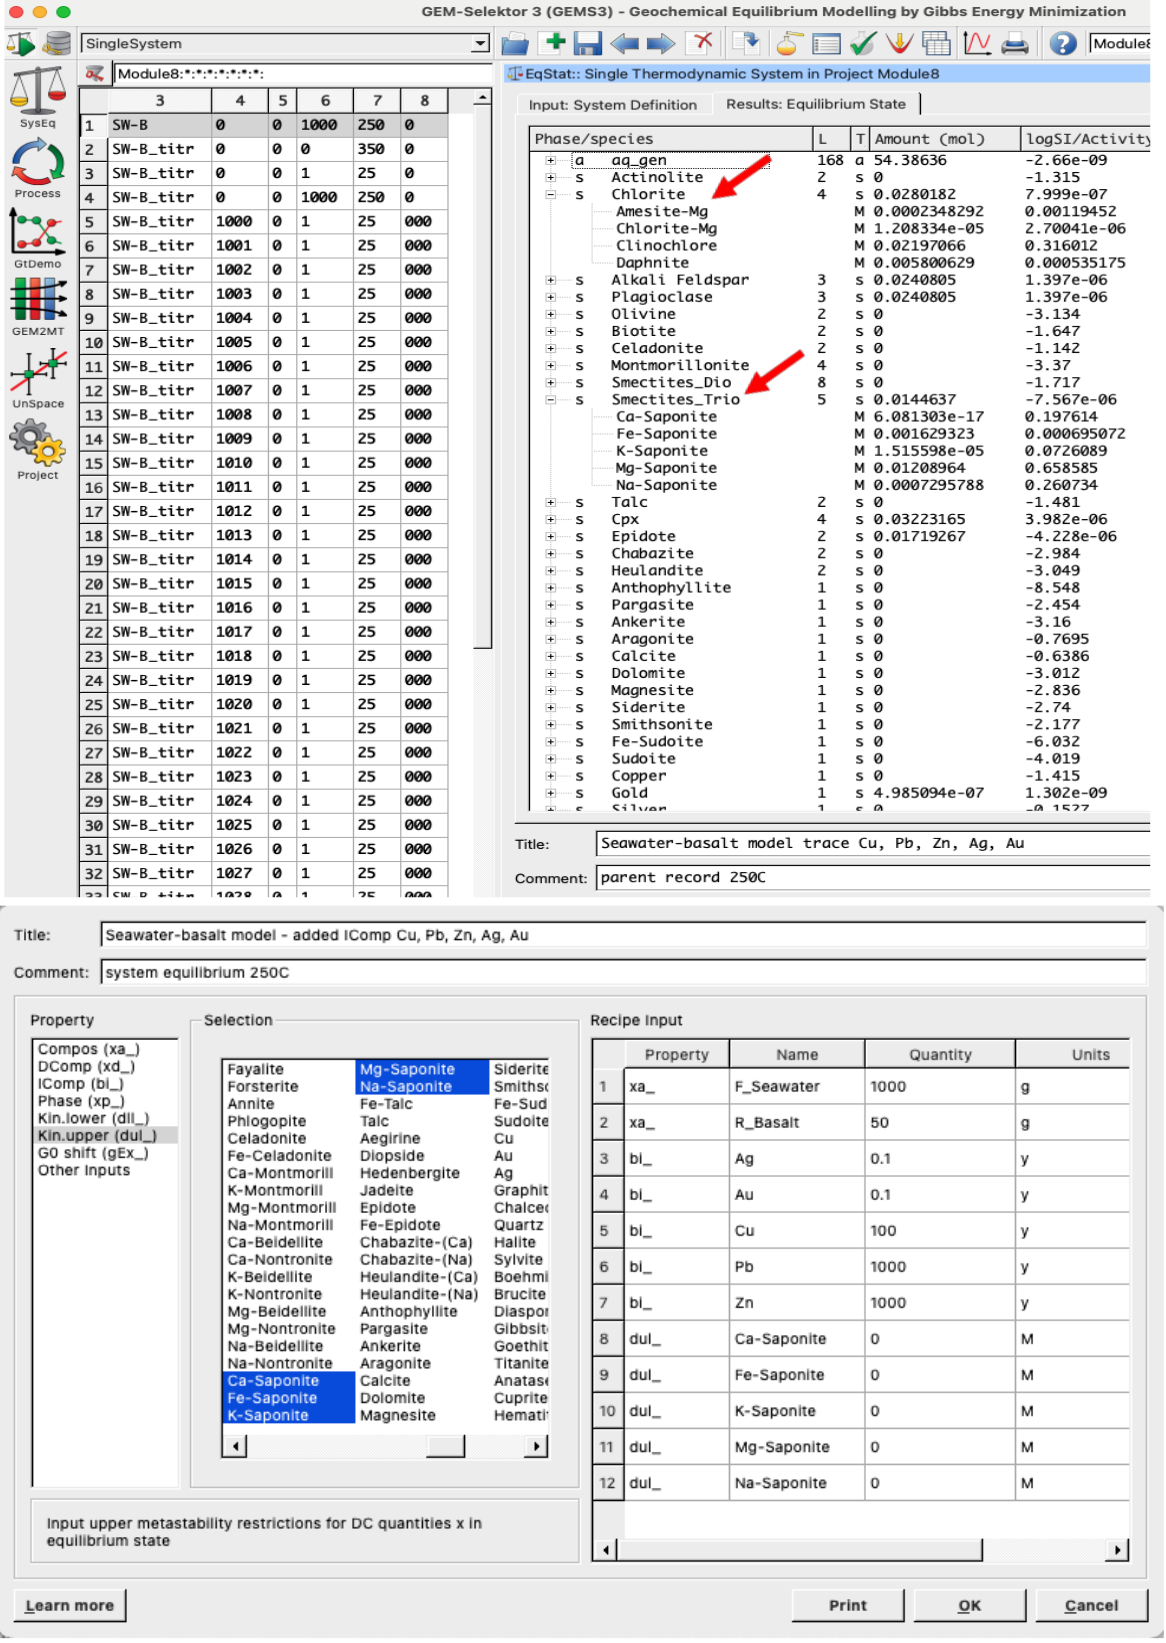
Task: Expand the Alkali Feldspar phase row
Action: (x=550, y=280)
